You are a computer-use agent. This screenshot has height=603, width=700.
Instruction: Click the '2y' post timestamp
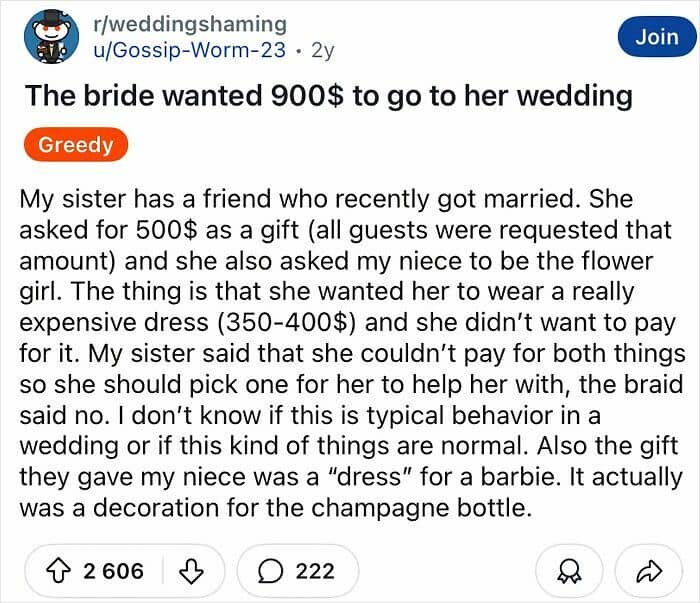tap(323, 50)
